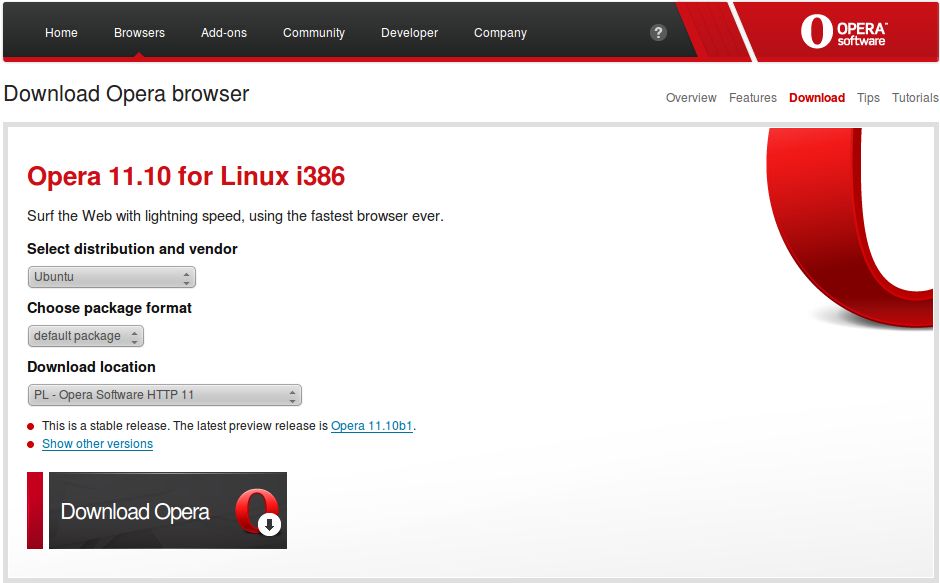Open the Browsers menu item
The height and width of the screenshot is (583, 940).
[139, 33]
